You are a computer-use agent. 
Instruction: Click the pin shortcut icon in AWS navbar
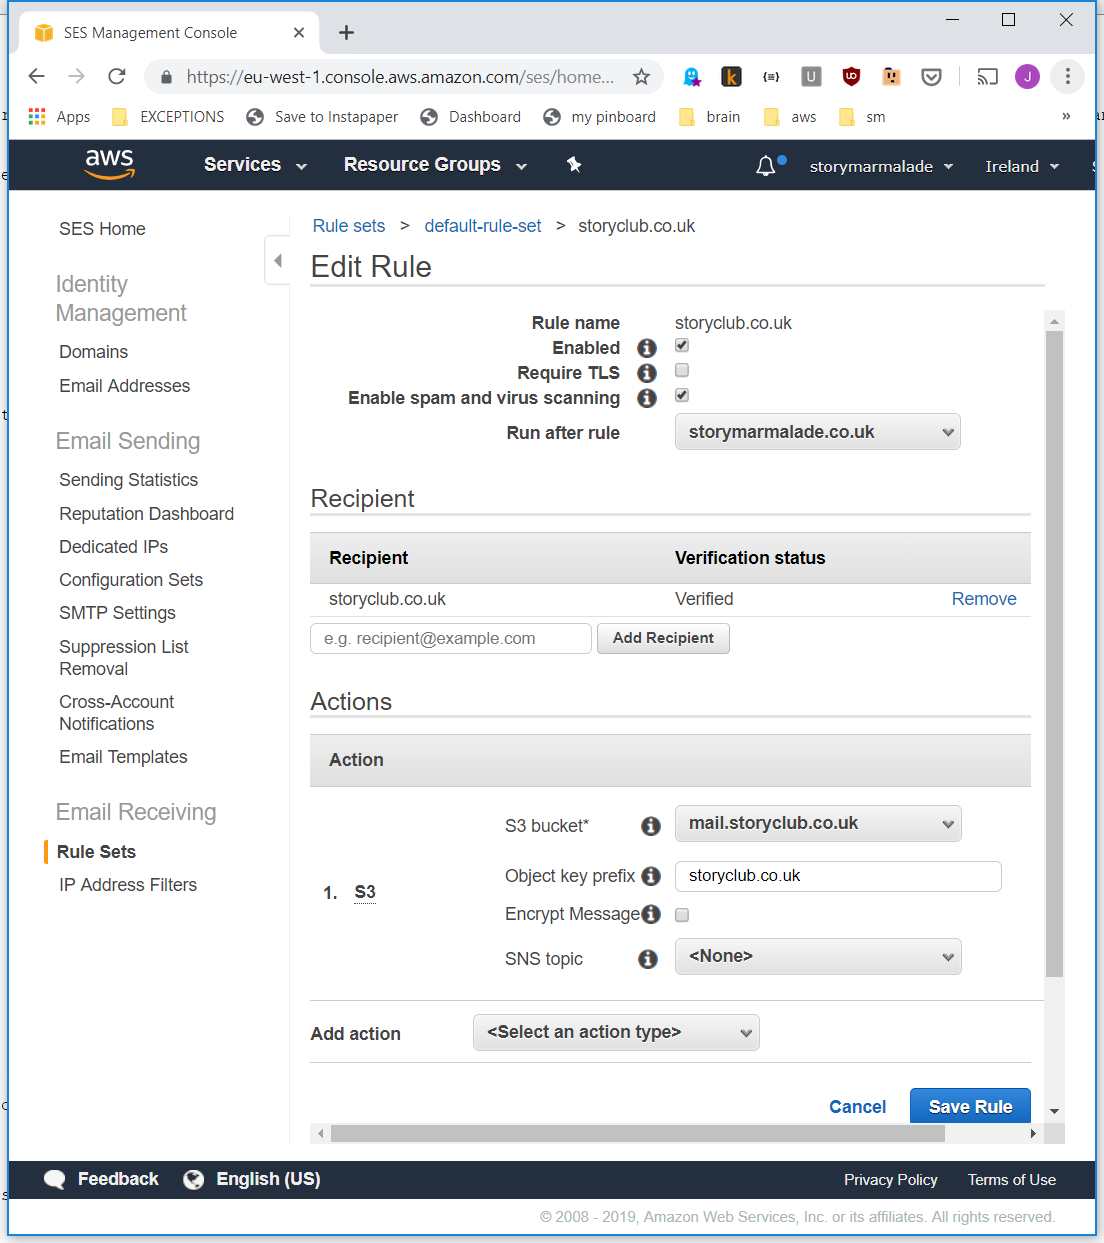point(574,164)
